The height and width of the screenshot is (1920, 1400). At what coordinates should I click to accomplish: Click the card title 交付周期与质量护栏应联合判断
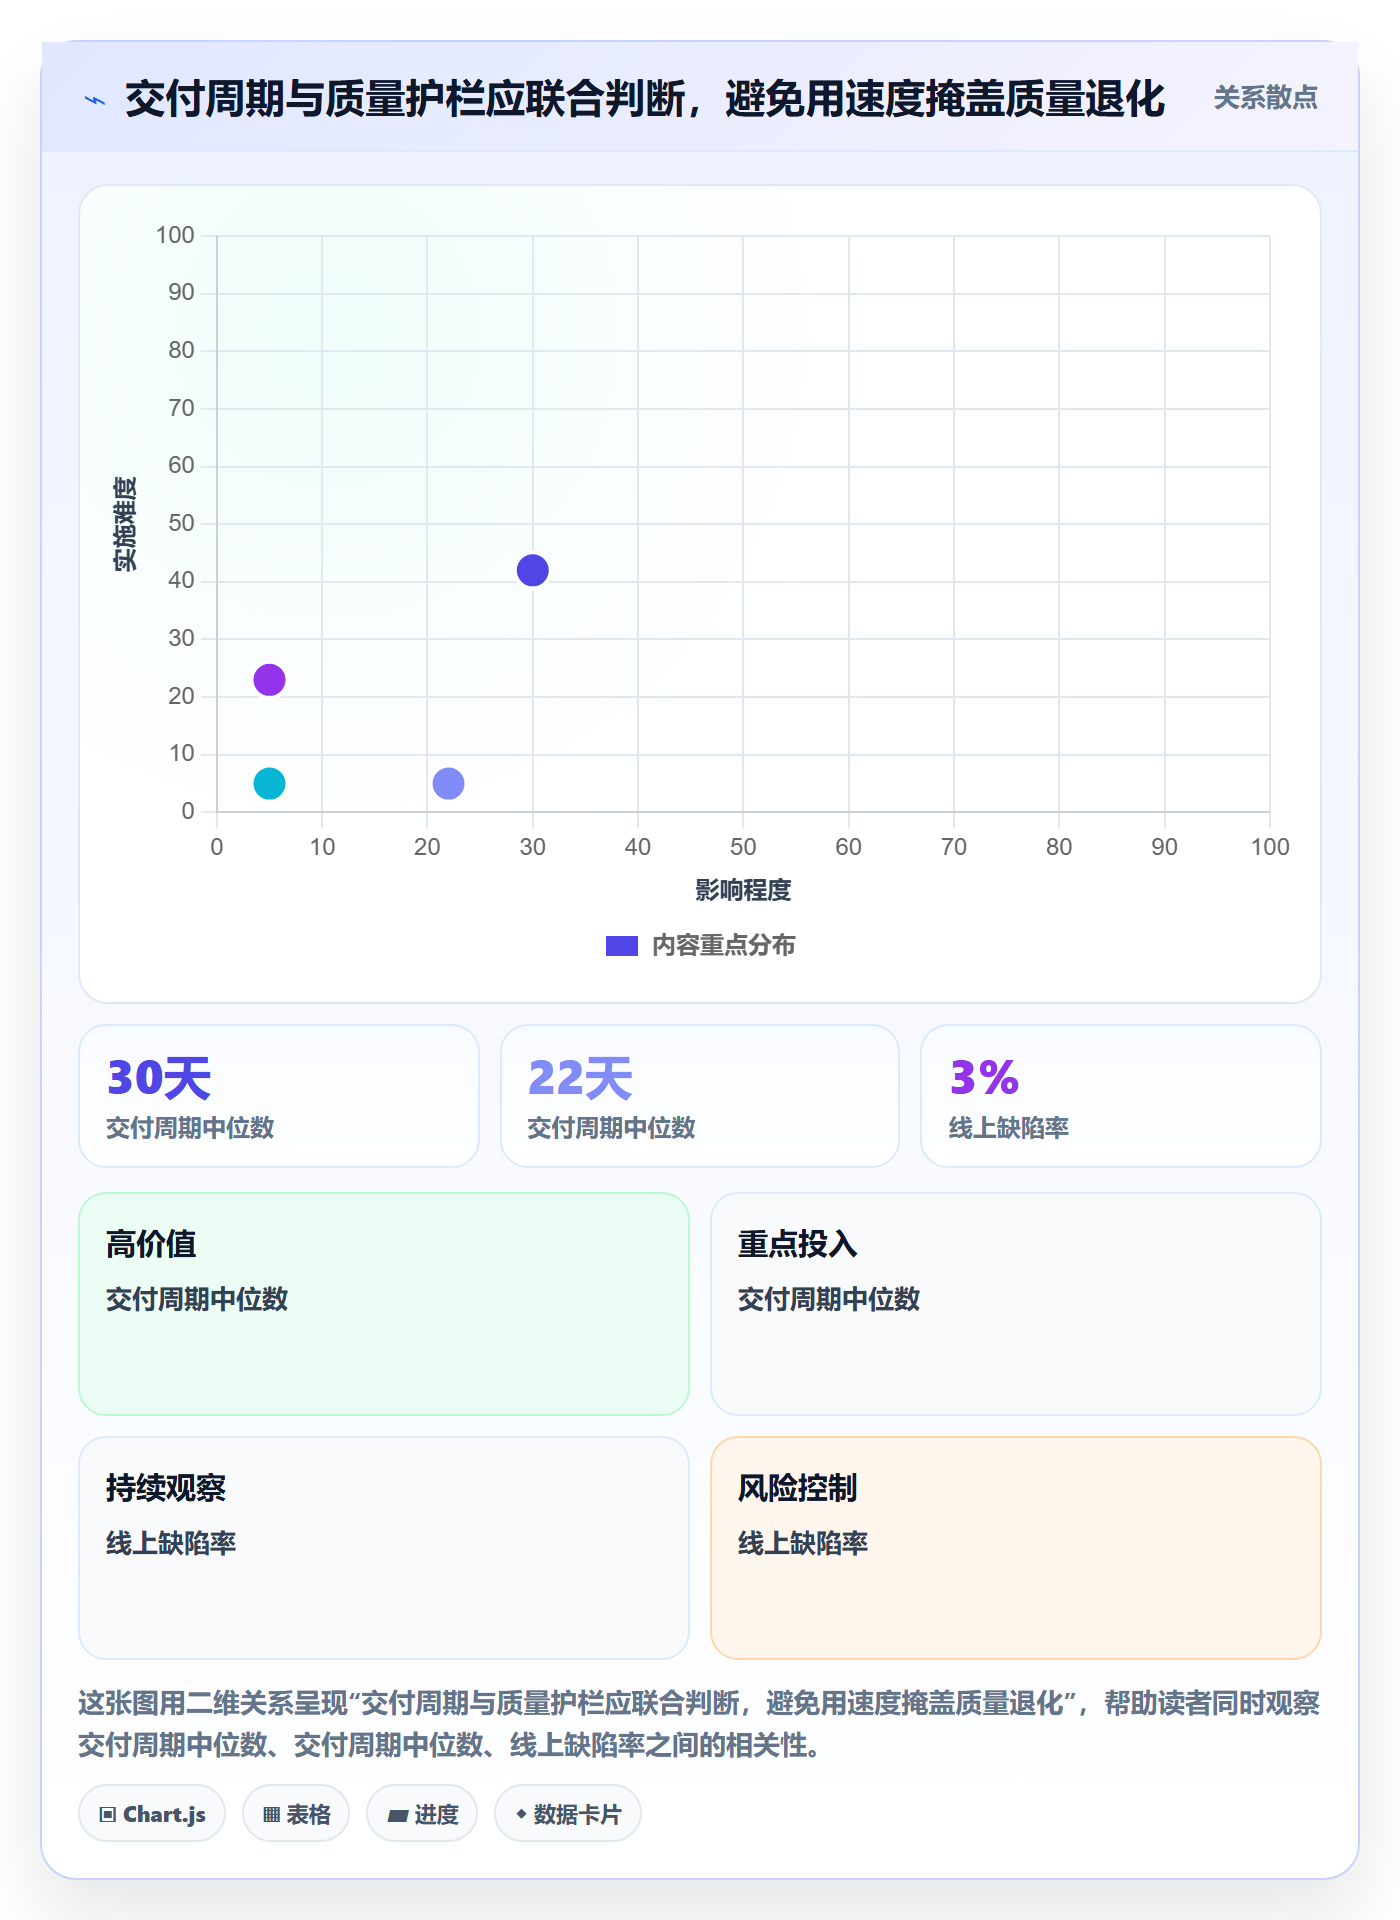click(645, 99)
